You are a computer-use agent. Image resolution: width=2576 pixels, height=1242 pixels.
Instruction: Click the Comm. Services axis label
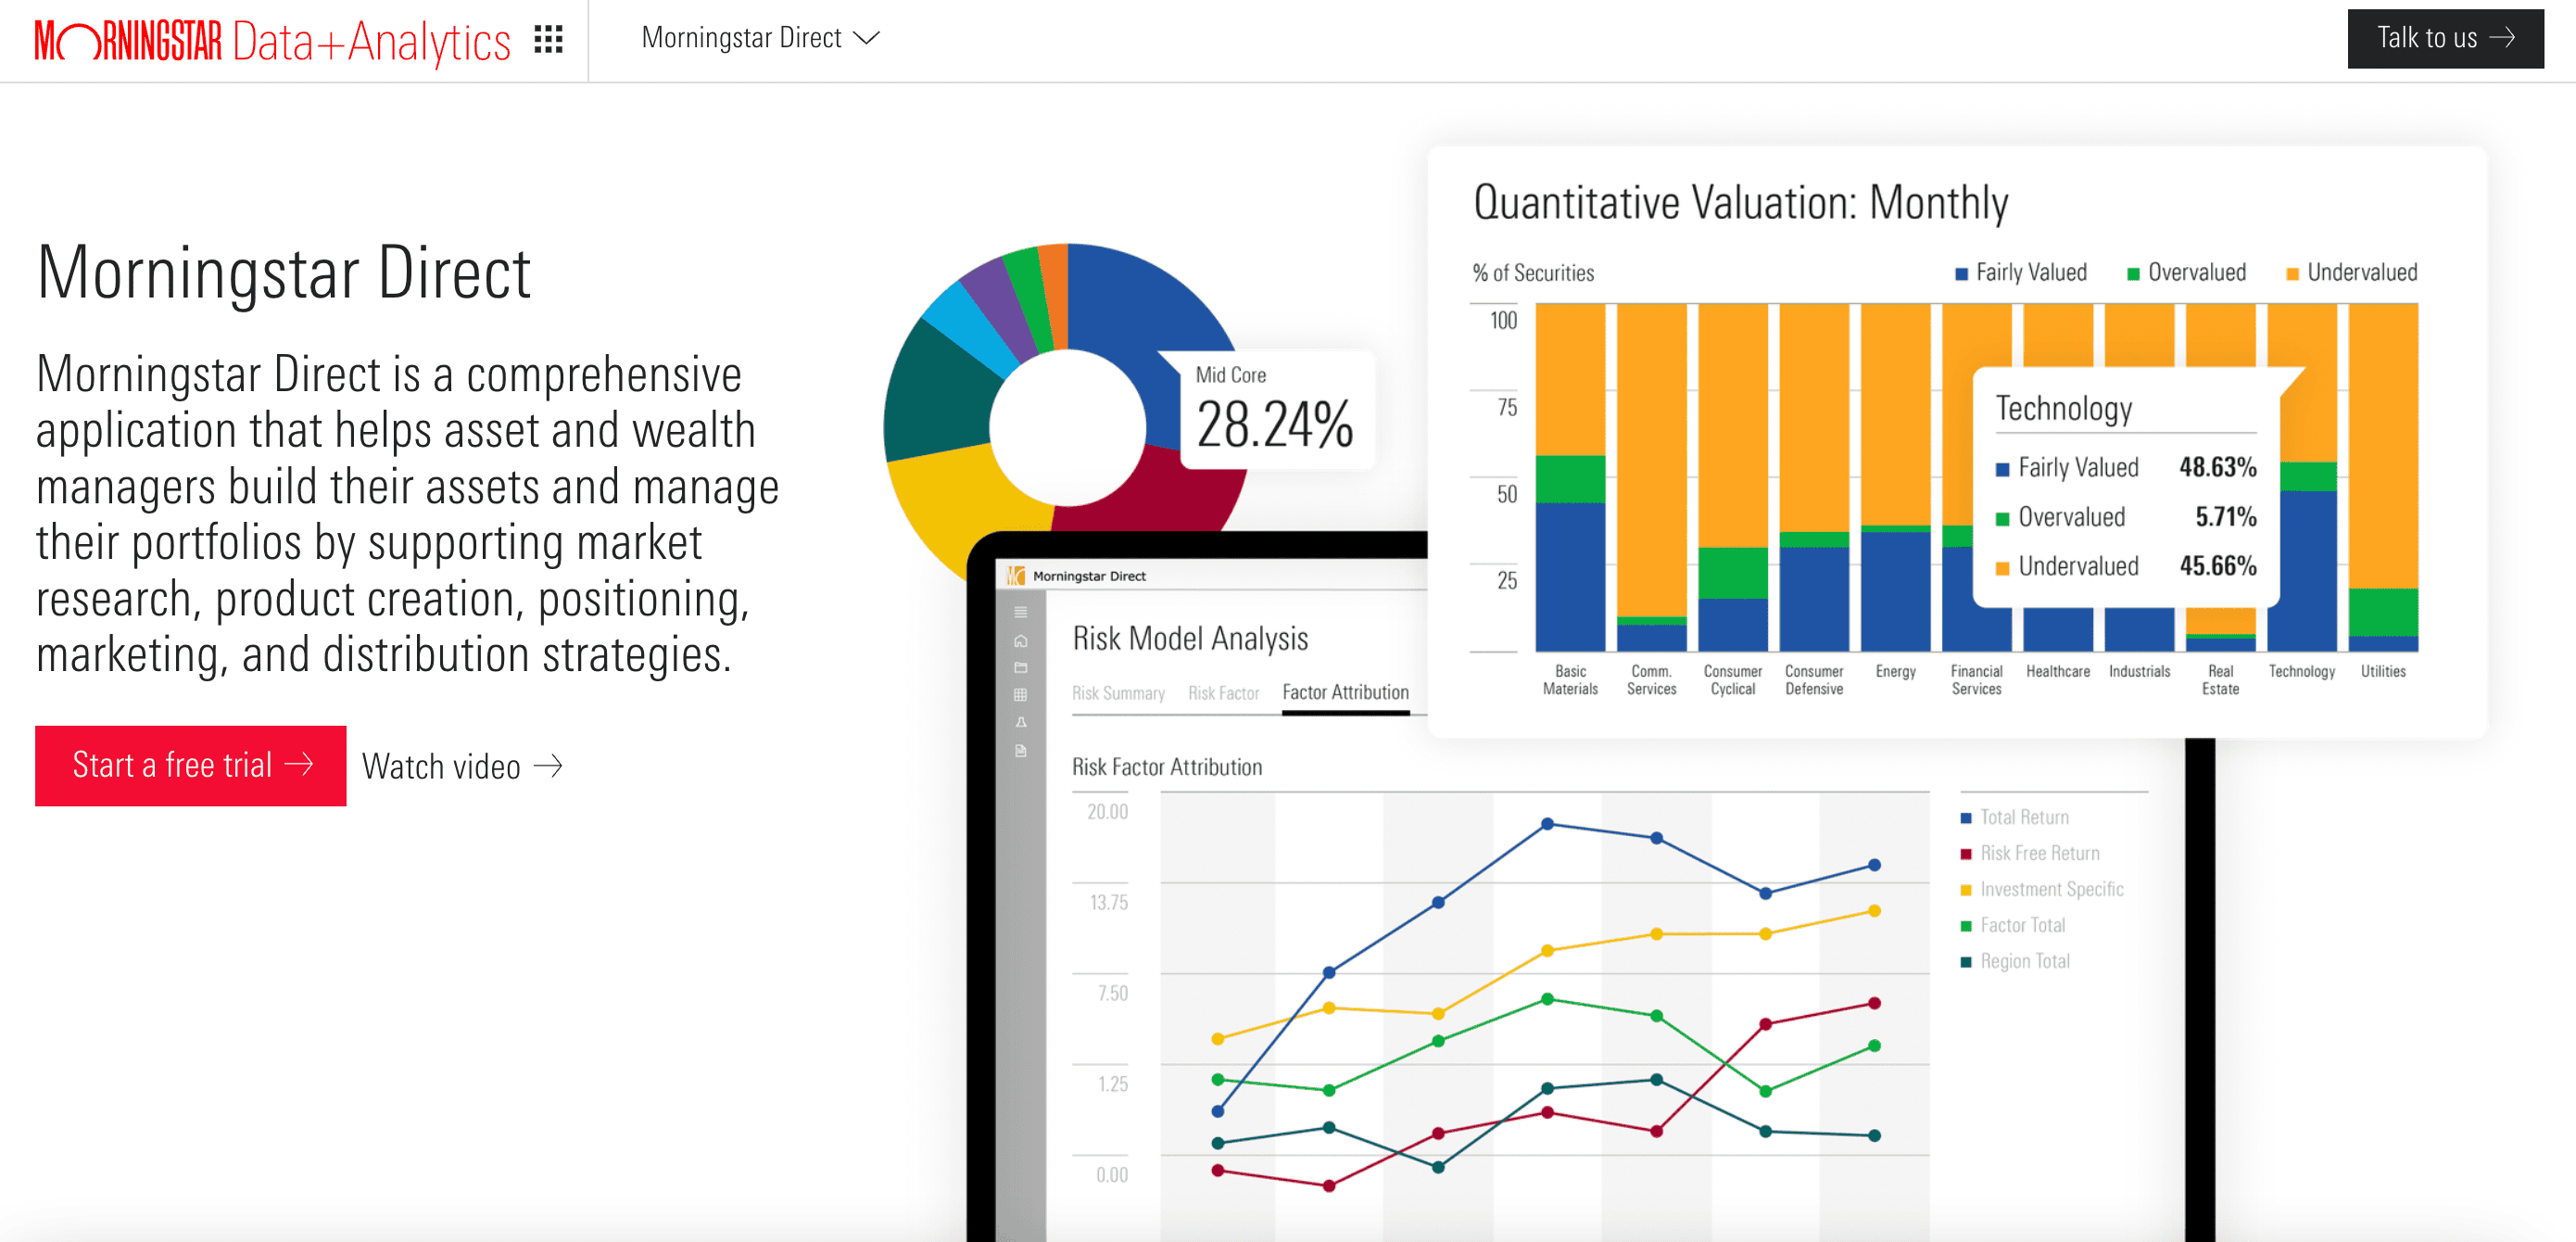tap(1651, 680)
